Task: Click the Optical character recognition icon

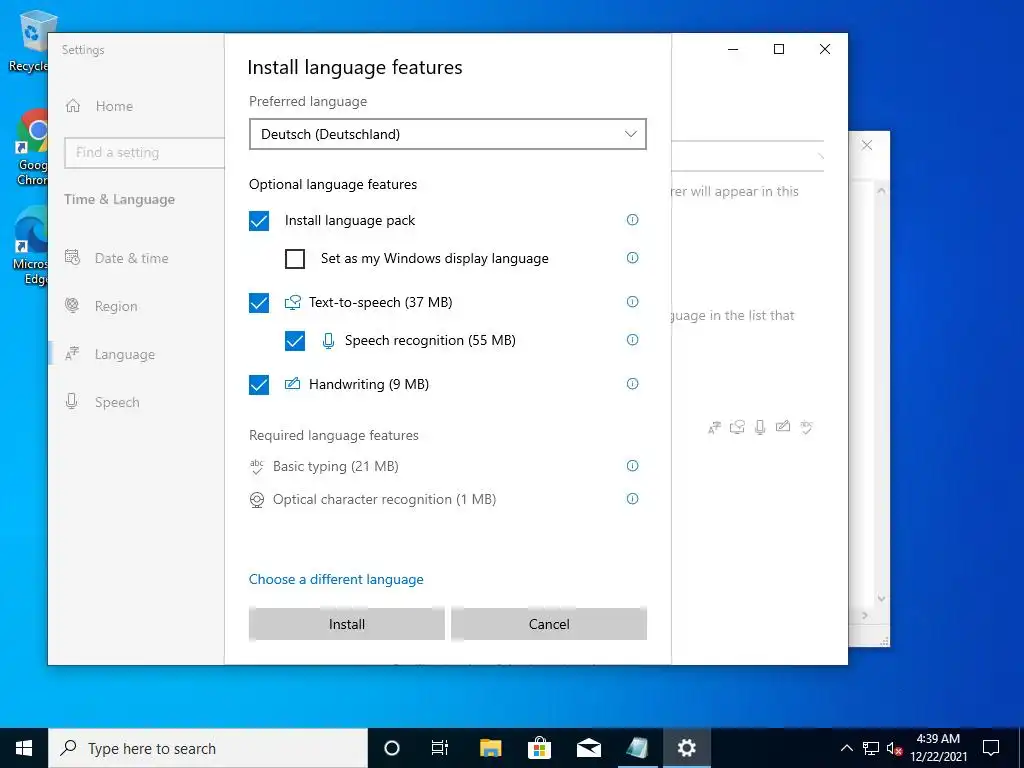Action: pos(257,500)
